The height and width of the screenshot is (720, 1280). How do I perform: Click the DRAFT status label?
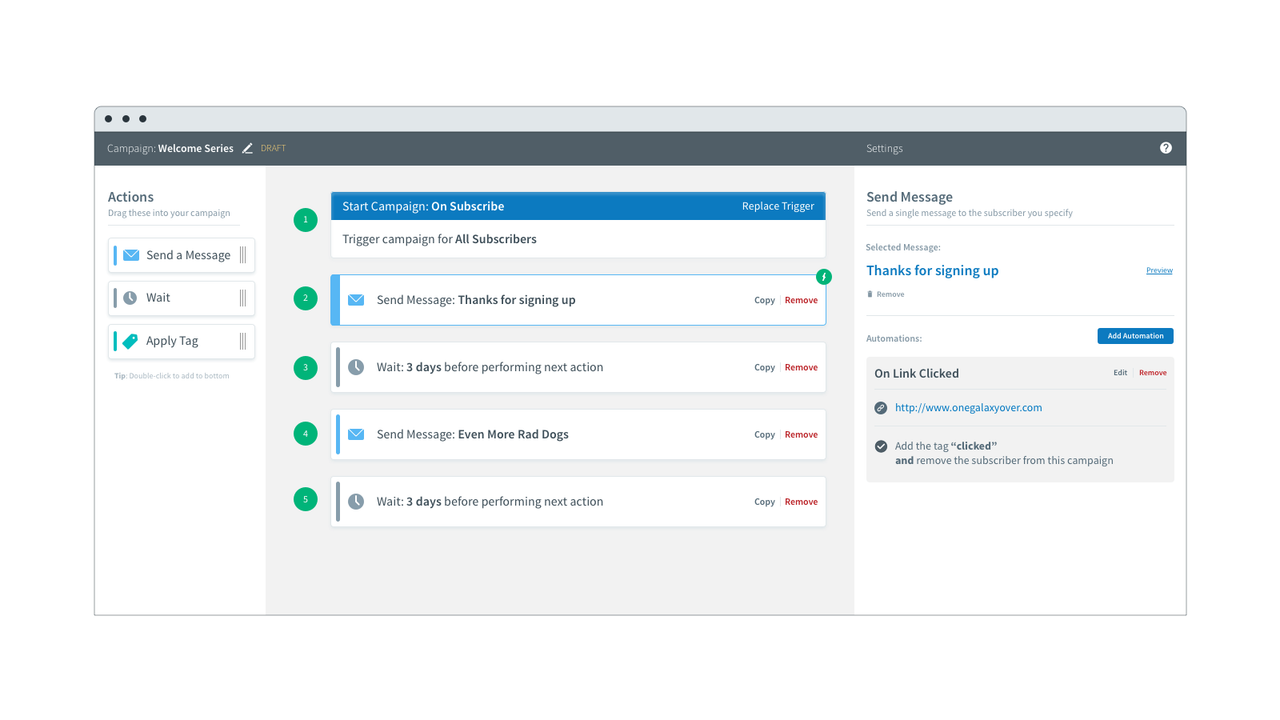click(272, 148)
